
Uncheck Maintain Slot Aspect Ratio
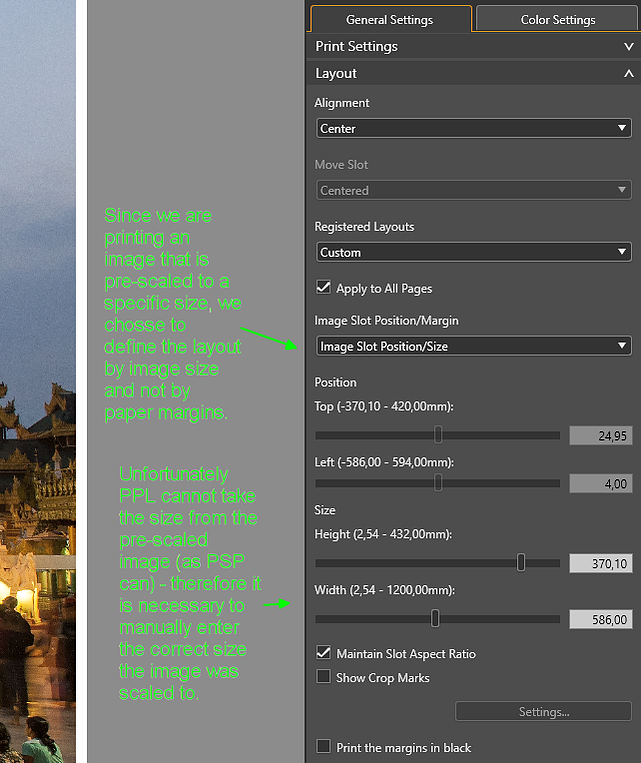click(x=324, y=653)
